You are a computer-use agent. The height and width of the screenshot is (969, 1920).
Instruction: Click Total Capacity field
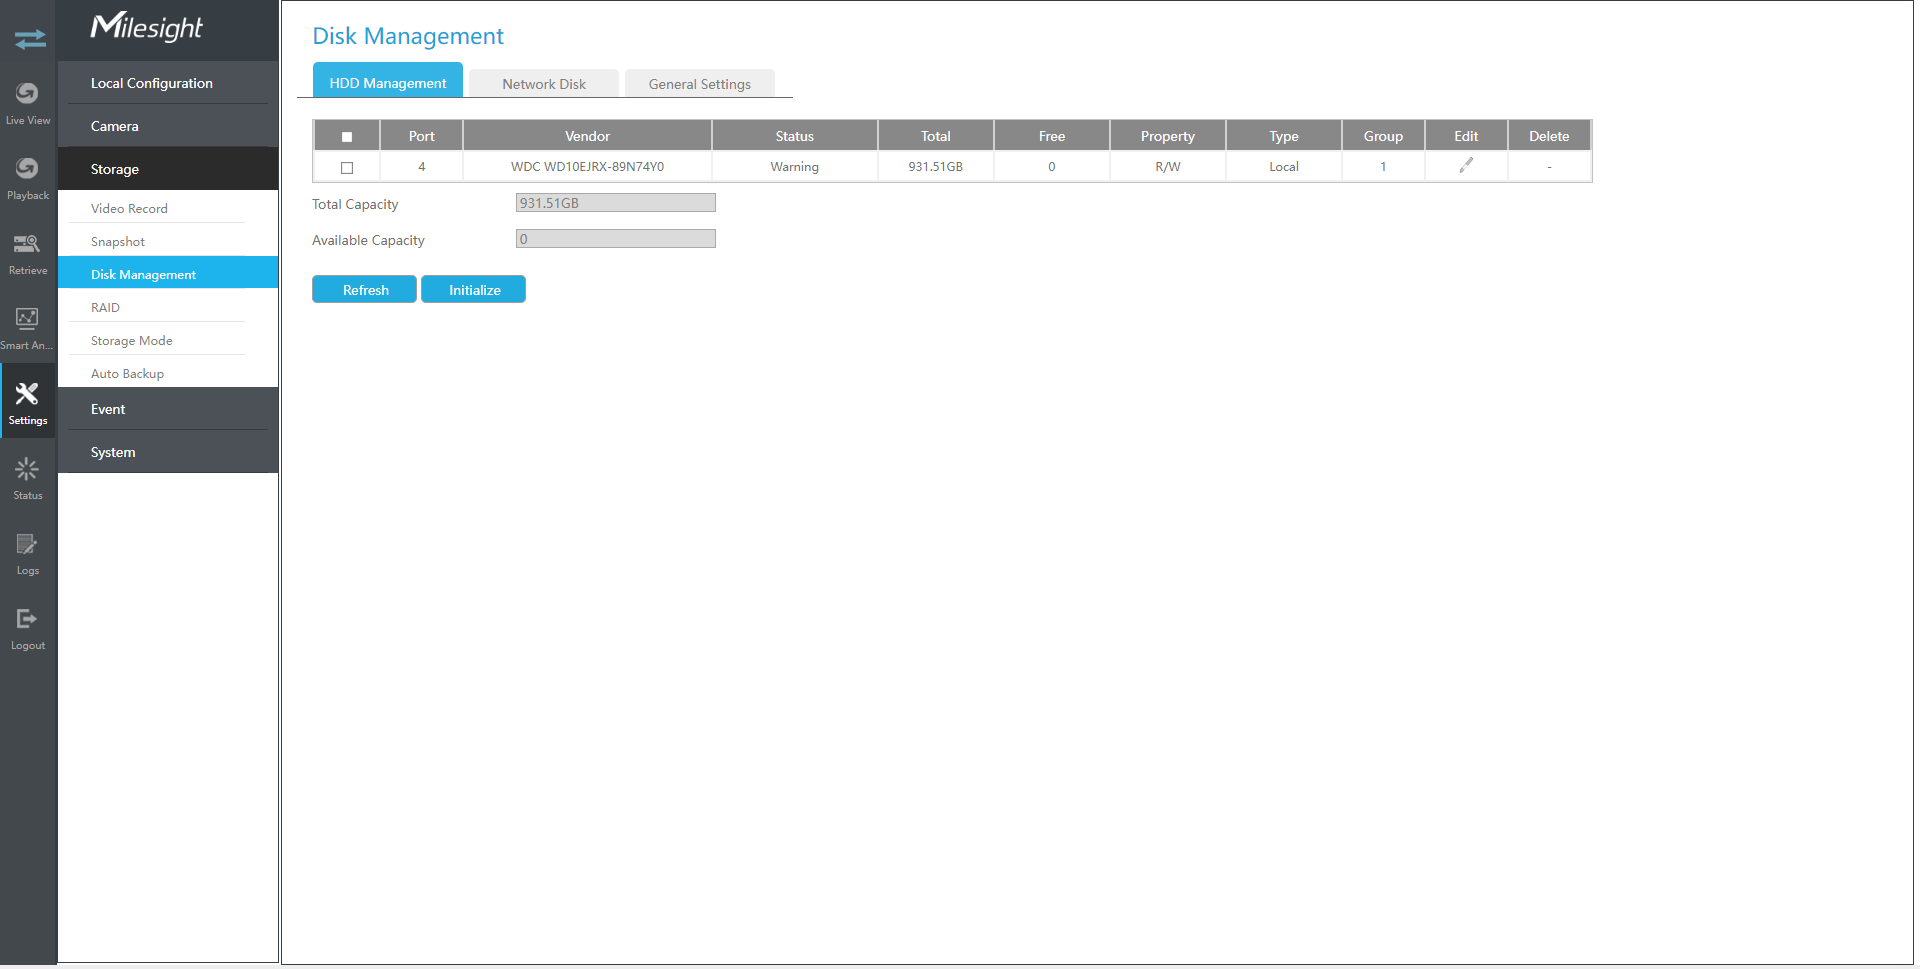click(616, 203)
